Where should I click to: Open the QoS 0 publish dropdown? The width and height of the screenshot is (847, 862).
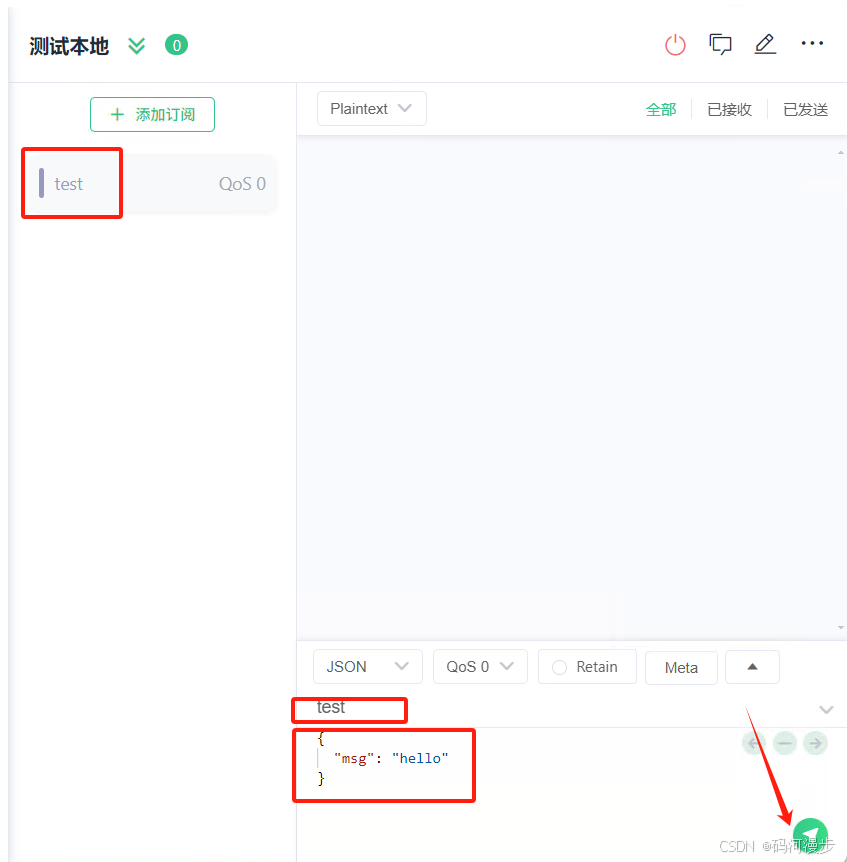pos(480,667)
